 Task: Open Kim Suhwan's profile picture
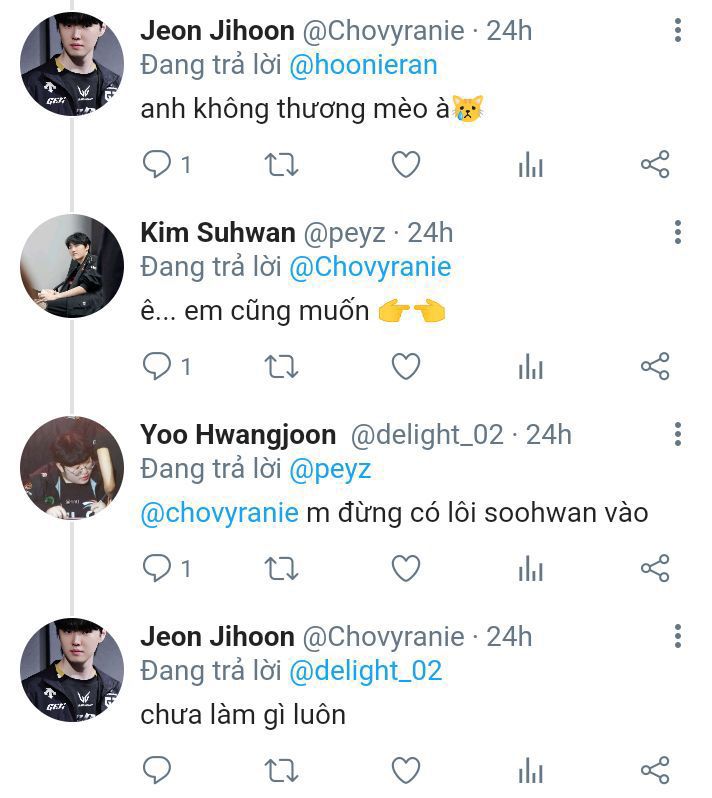click(x=72, y=266)
